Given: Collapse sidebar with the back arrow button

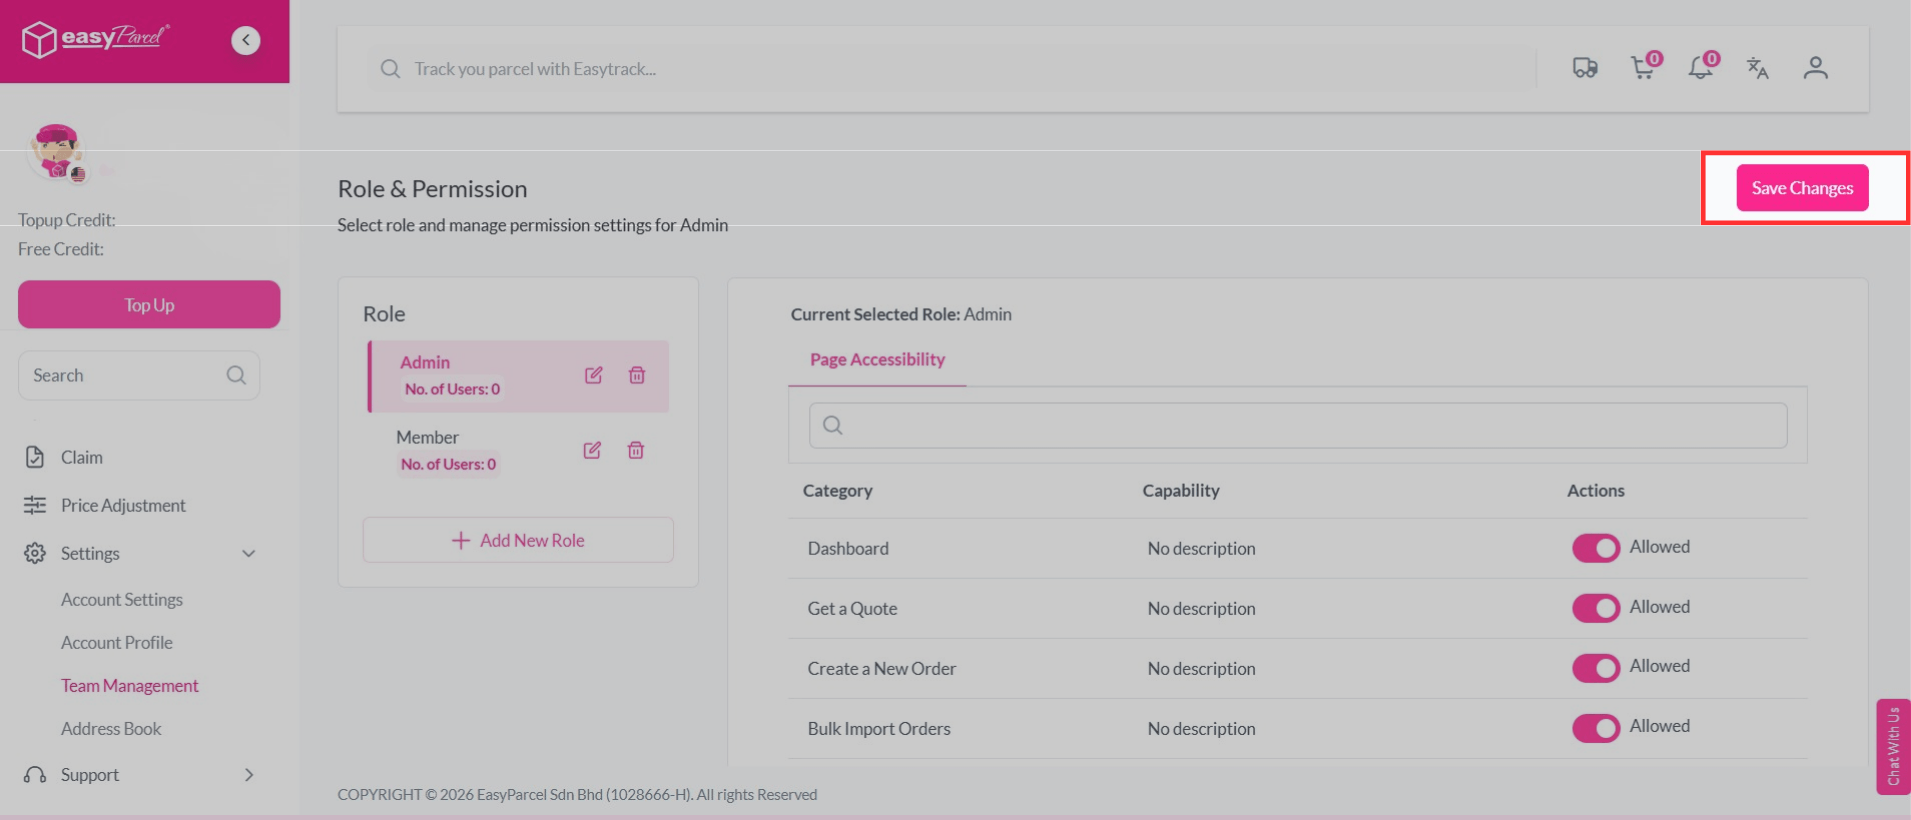Looking at the screenshot, I should click(x=246, y=40).
